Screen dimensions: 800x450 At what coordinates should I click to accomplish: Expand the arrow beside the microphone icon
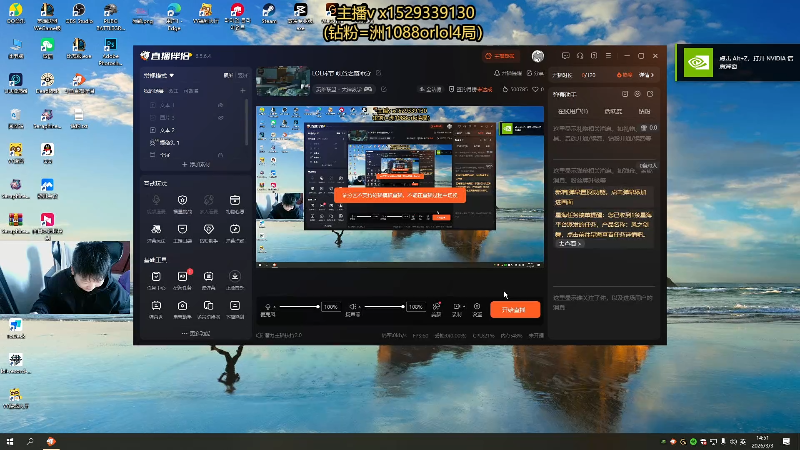[274, 307]
